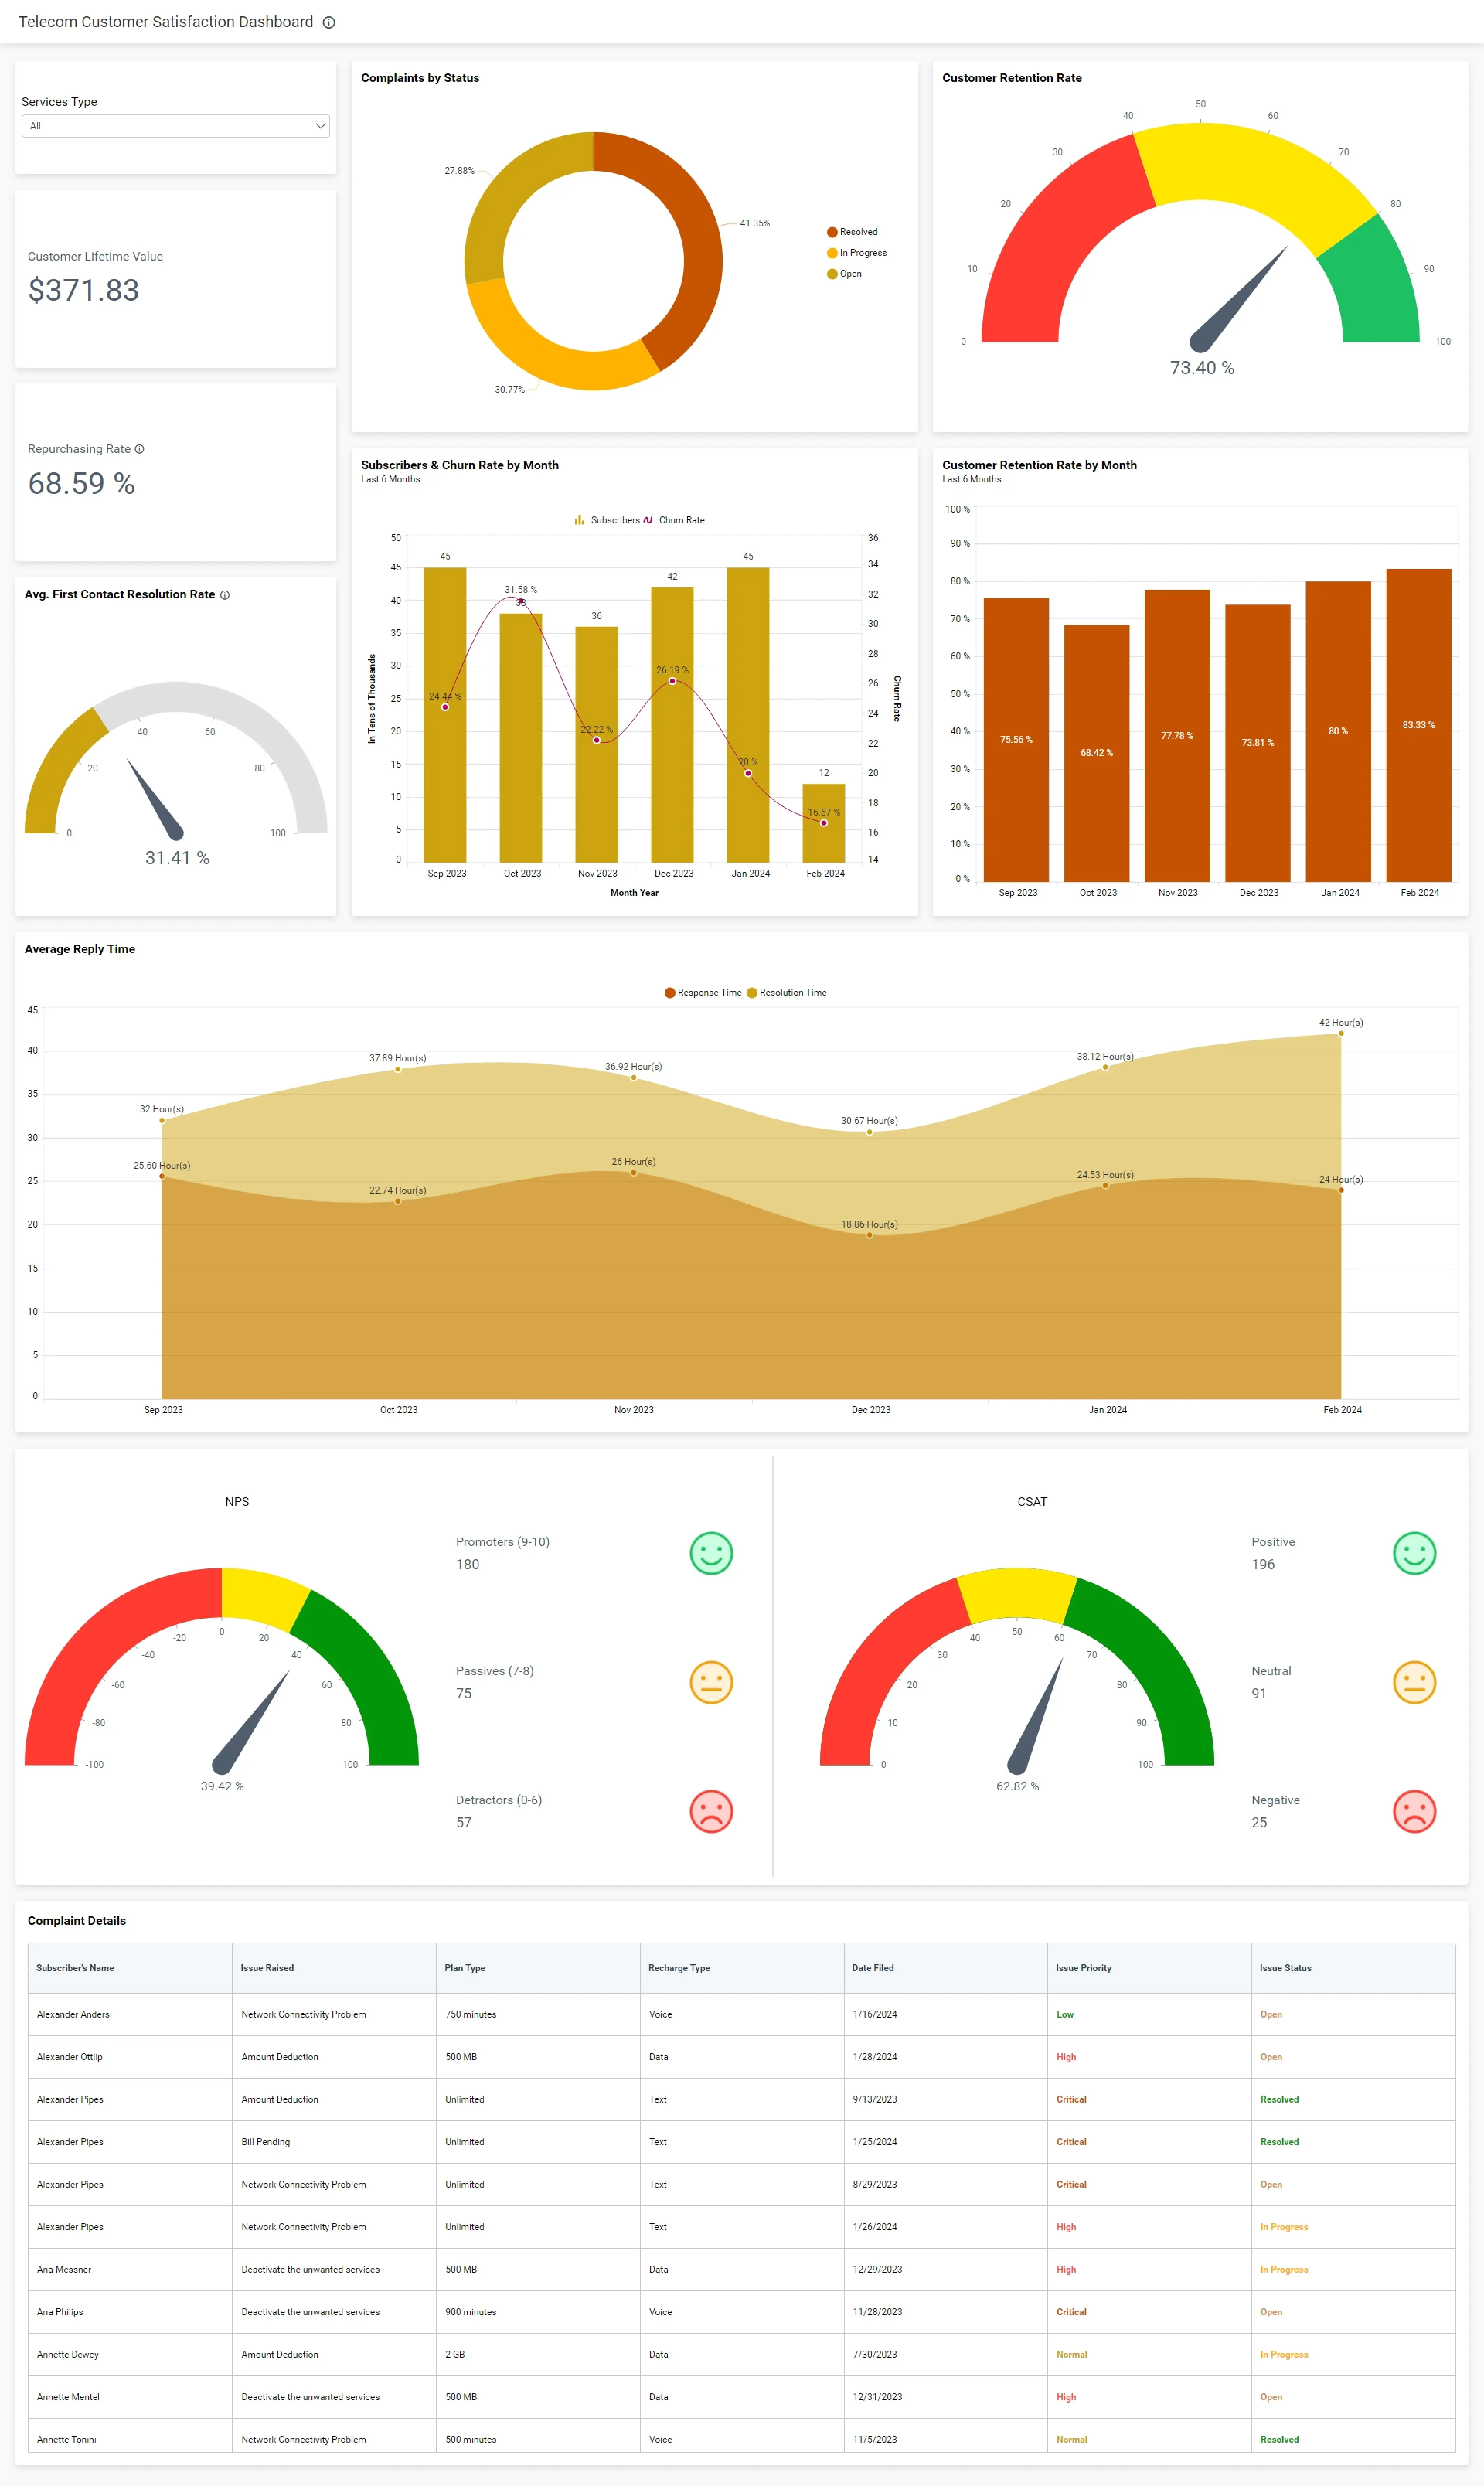
Task: Click the Repurchasing Rate info icon
Action: [139, 449]
